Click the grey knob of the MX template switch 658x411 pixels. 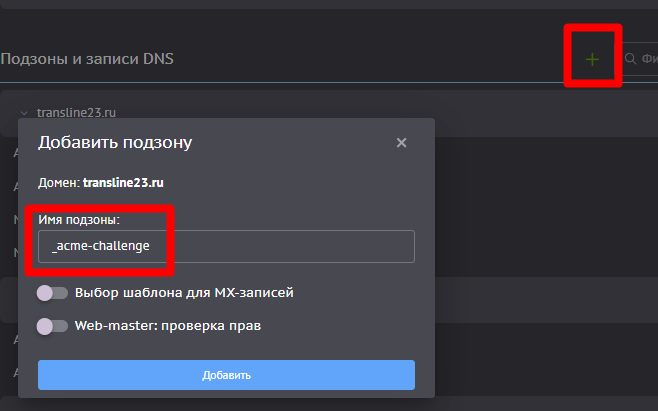[44, 293]
